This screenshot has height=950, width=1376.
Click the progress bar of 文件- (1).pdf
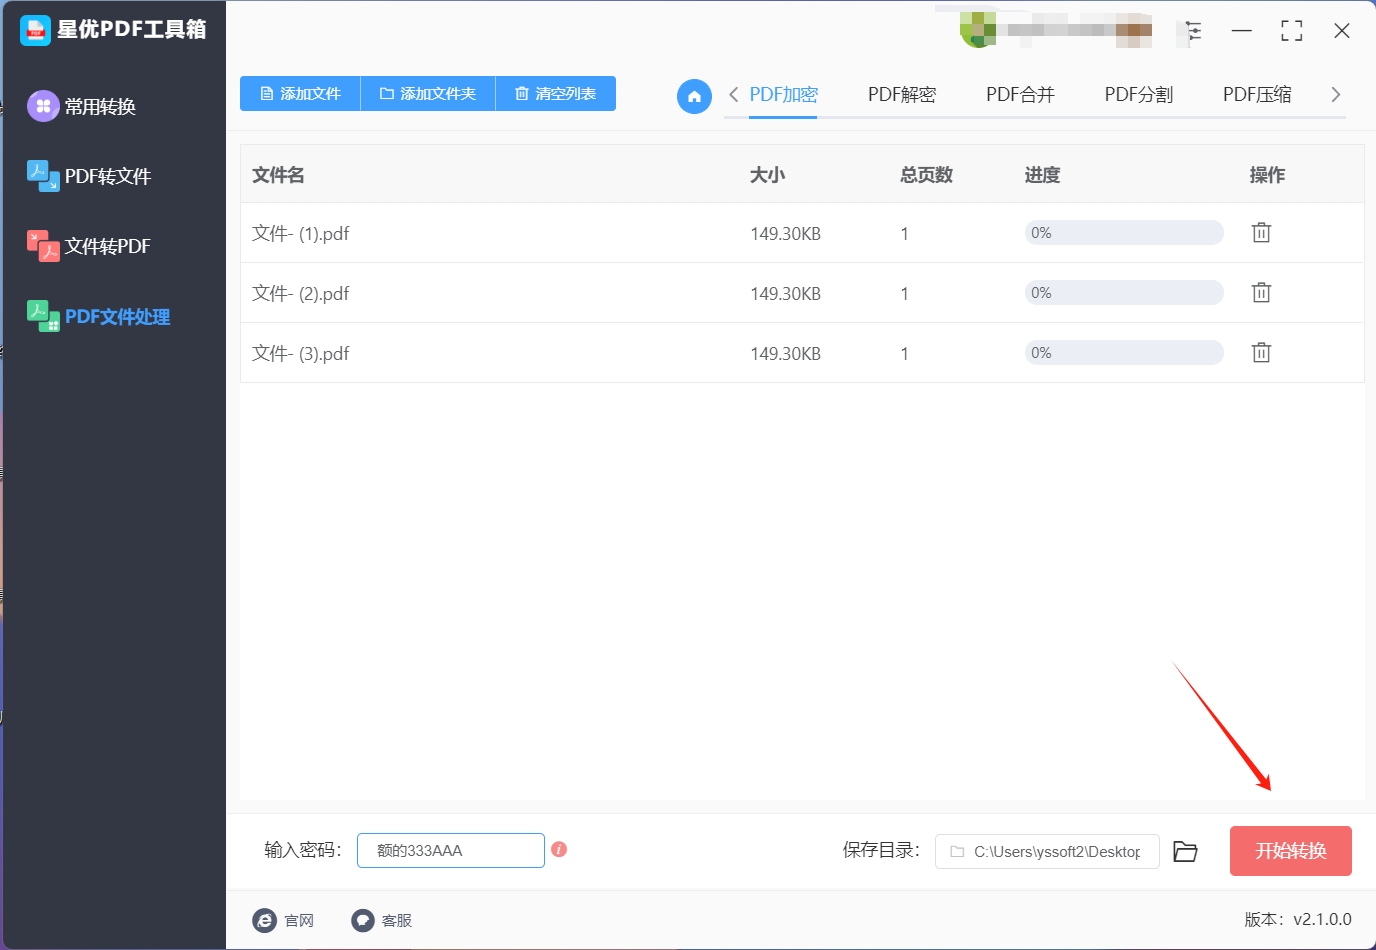coord(1124,233)
